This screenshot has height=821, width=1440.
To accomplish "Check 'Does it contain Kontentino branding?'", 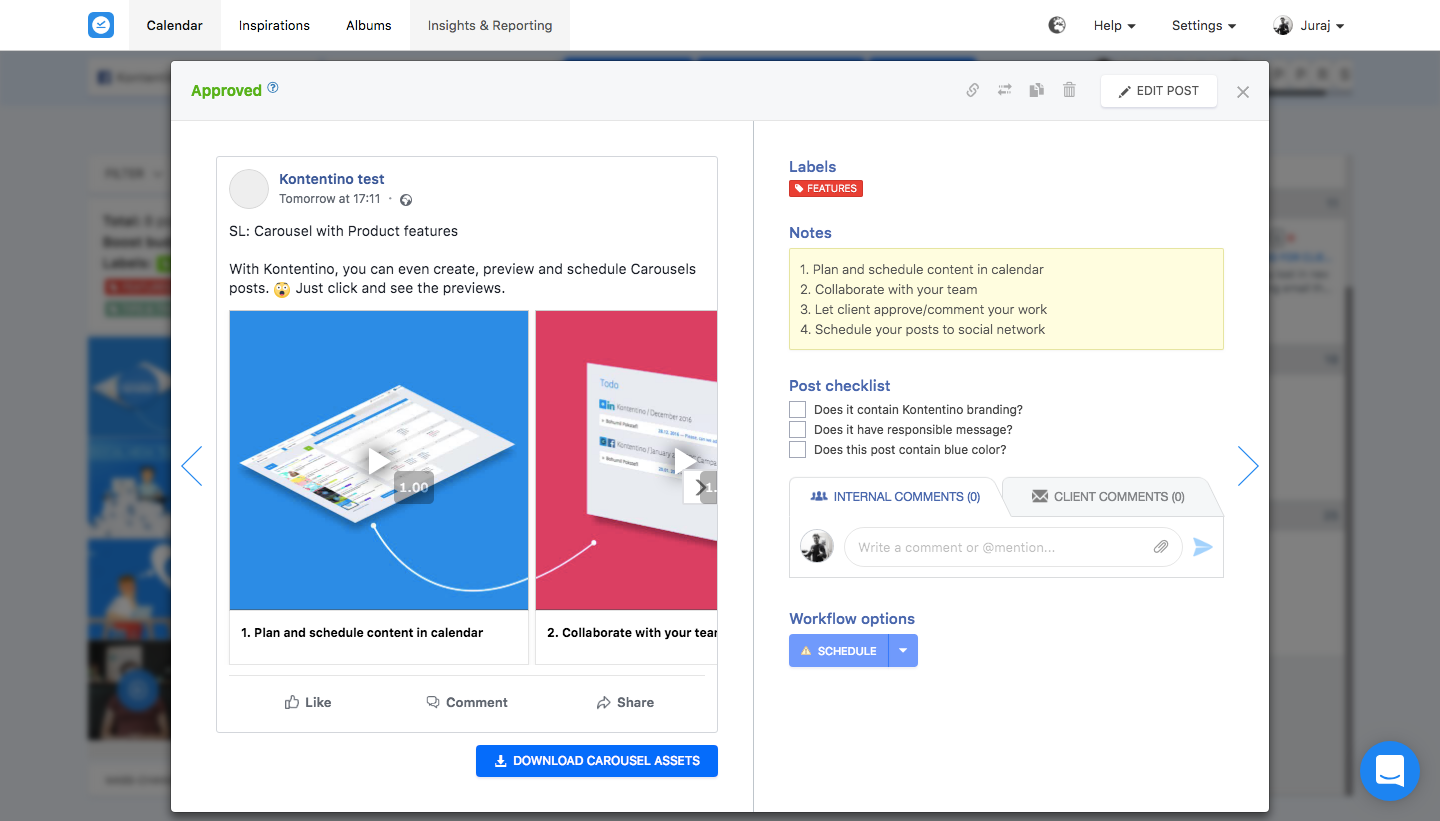I will 797,410.
